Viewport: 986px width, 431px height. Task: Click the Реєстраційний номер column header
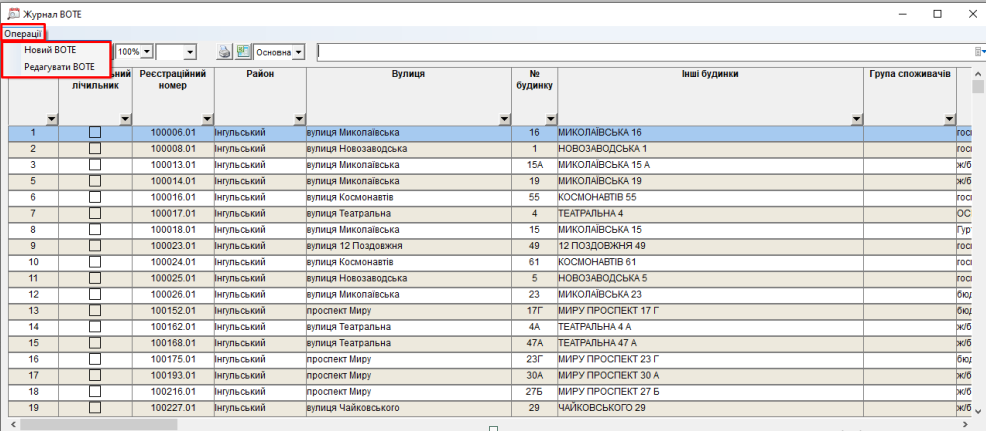(173, 80)
